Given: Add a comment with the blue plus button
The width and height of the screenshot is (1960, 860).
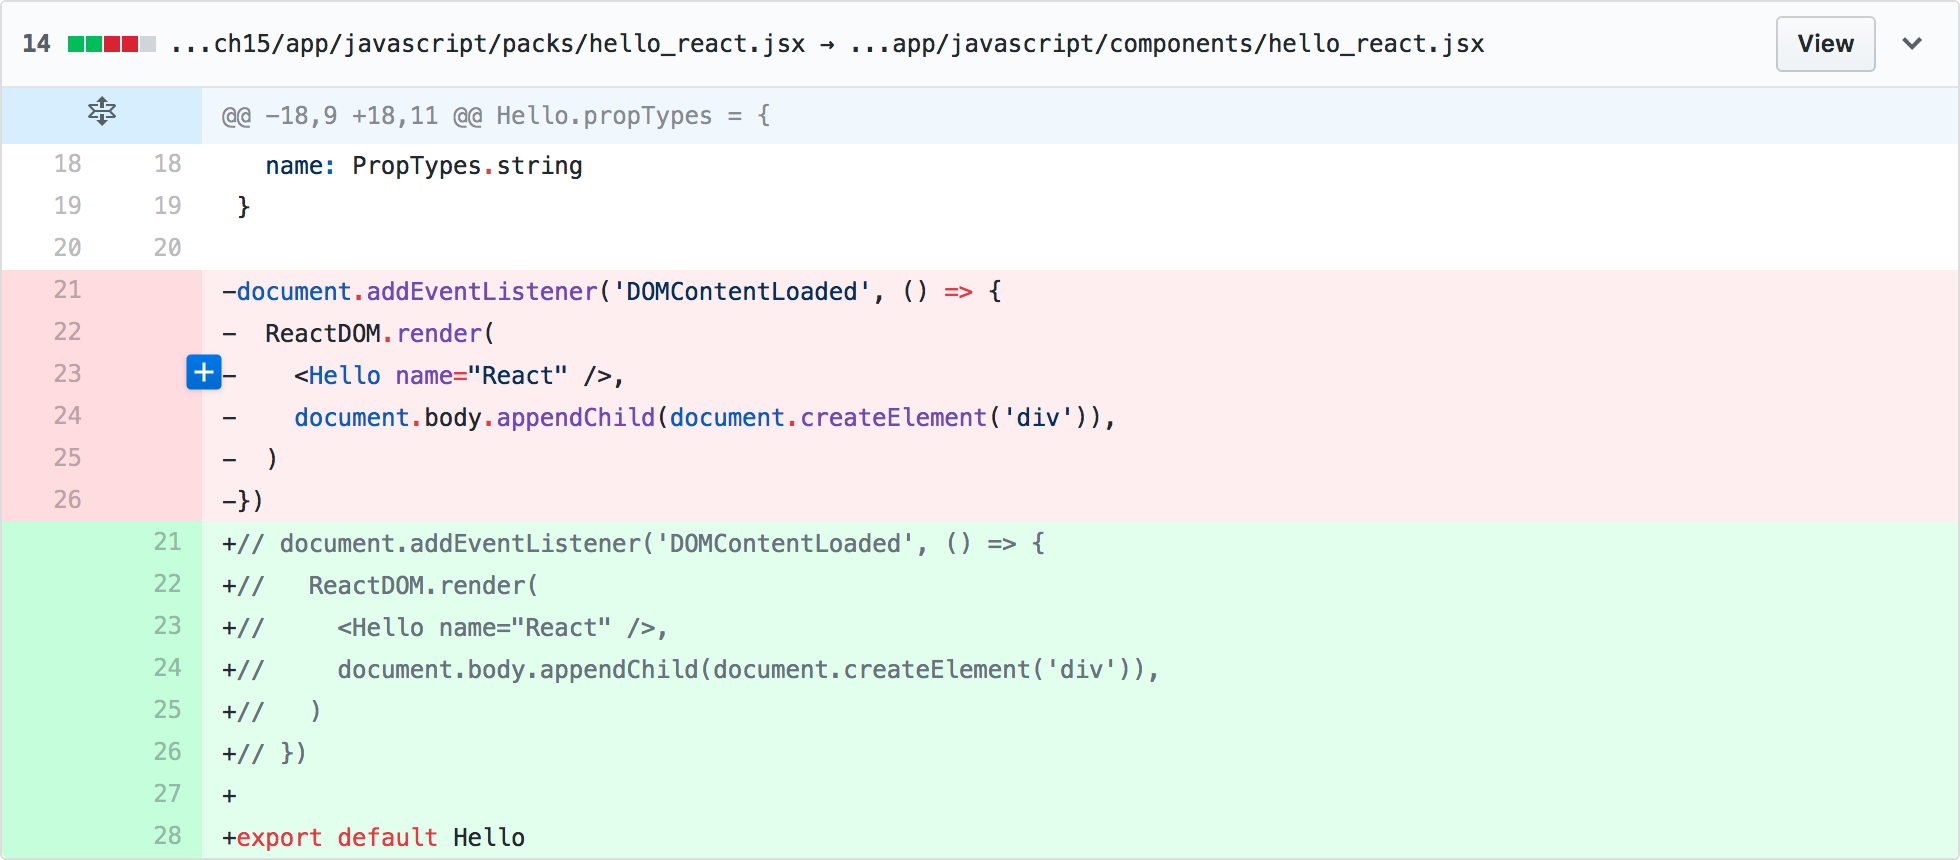Looking at the screenshot, I should [x=204, y=373].
